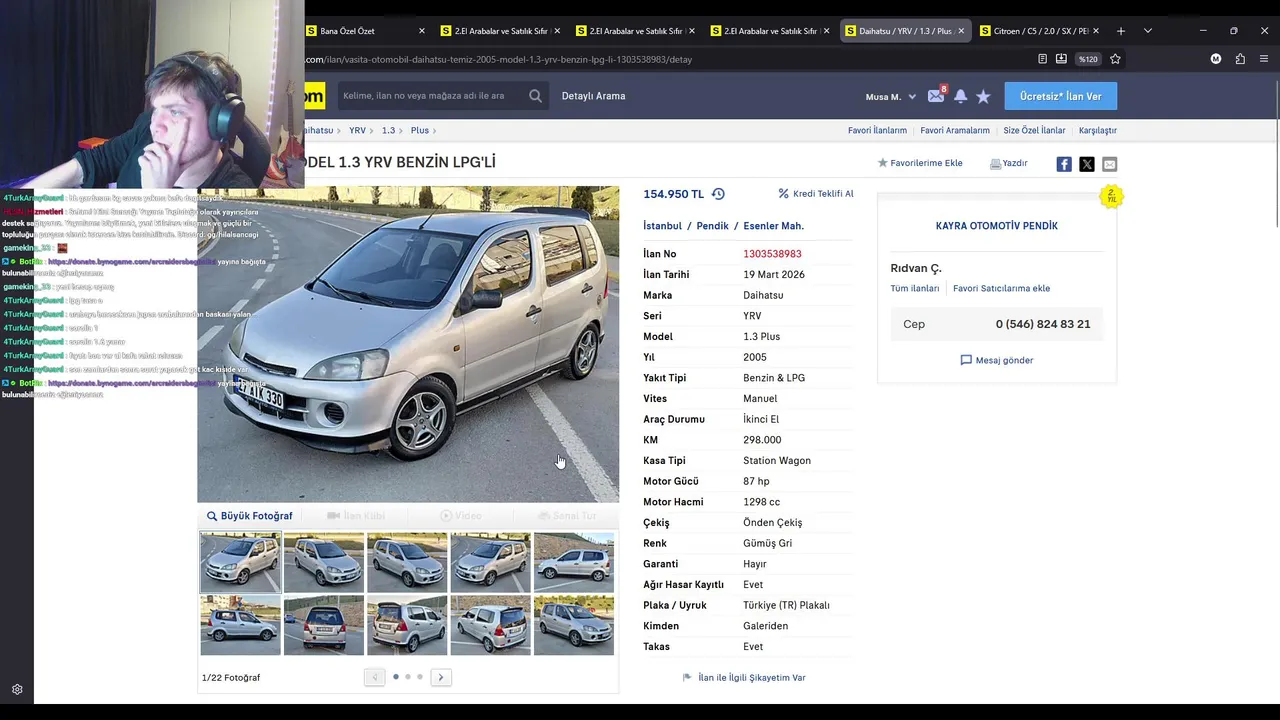Open Favori İlanlarım menu link
Screen dimensions: 1280x720
click(877, 130)
